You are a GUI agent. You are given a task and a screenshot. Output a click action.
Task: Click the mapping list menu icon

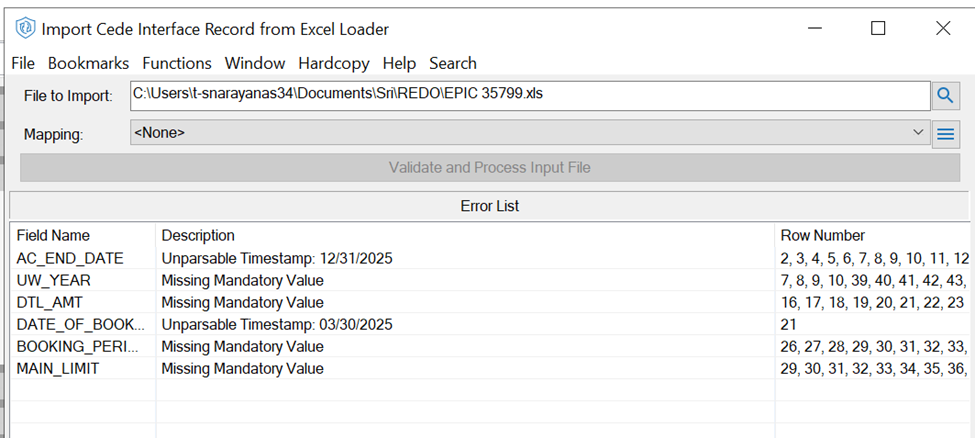[945, 133]
